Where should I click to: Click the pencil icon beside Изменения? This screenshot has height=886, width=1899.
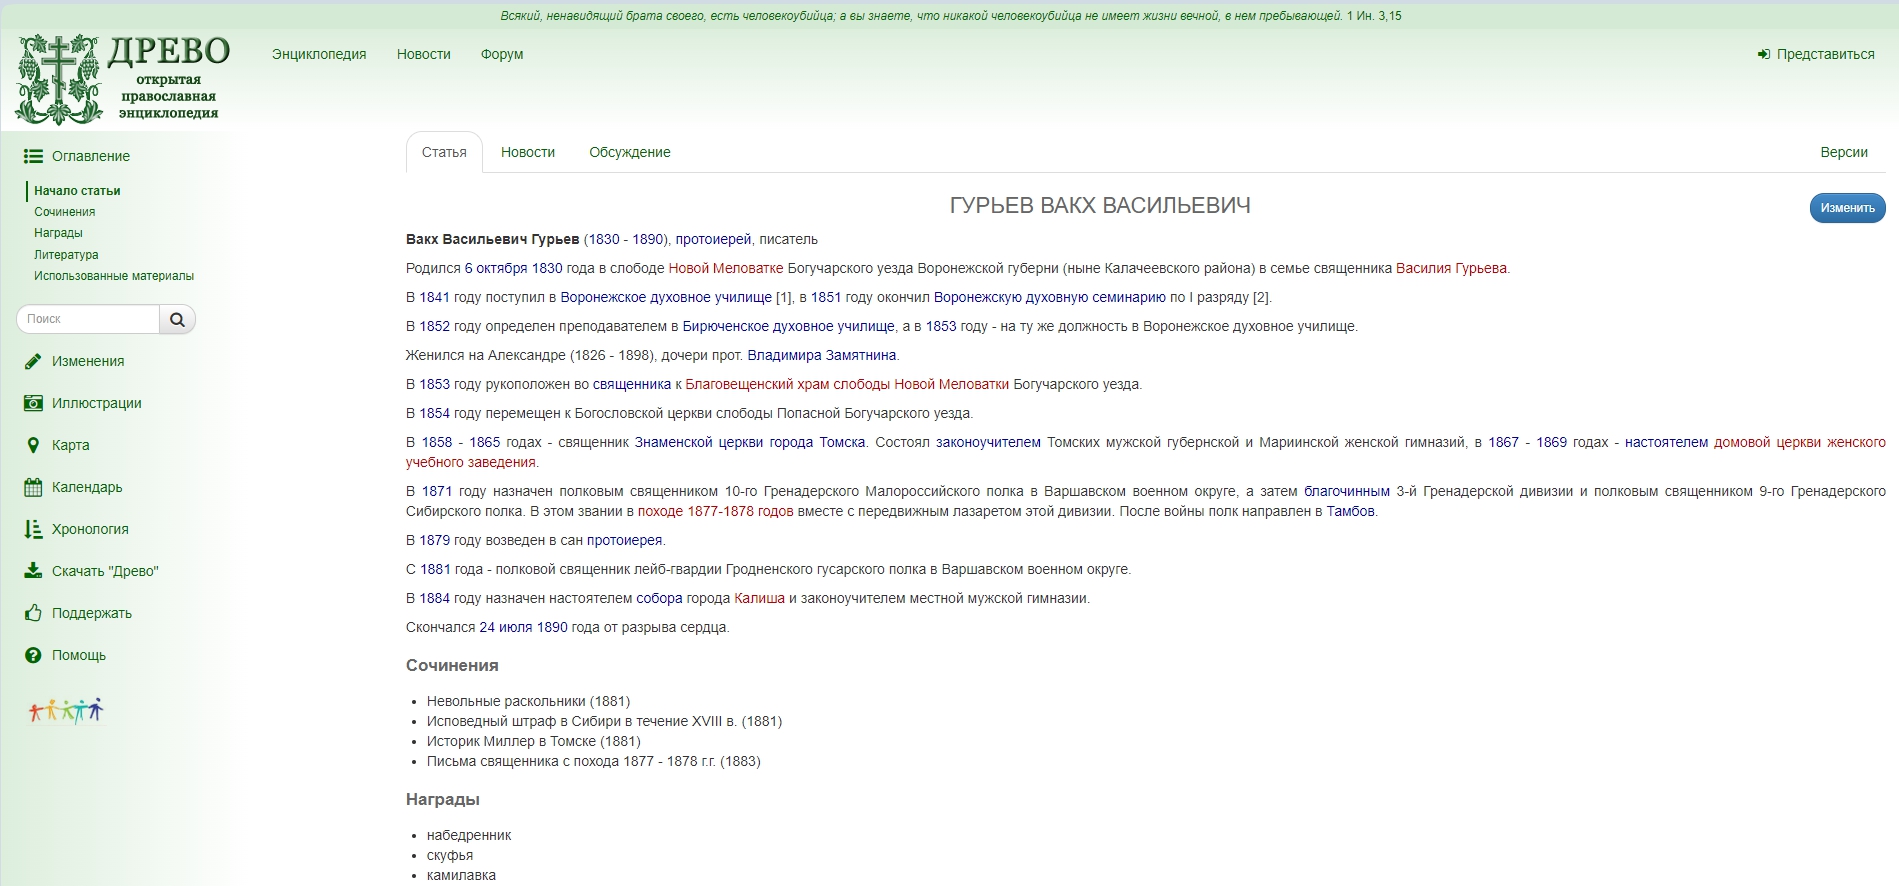[33, 361]
